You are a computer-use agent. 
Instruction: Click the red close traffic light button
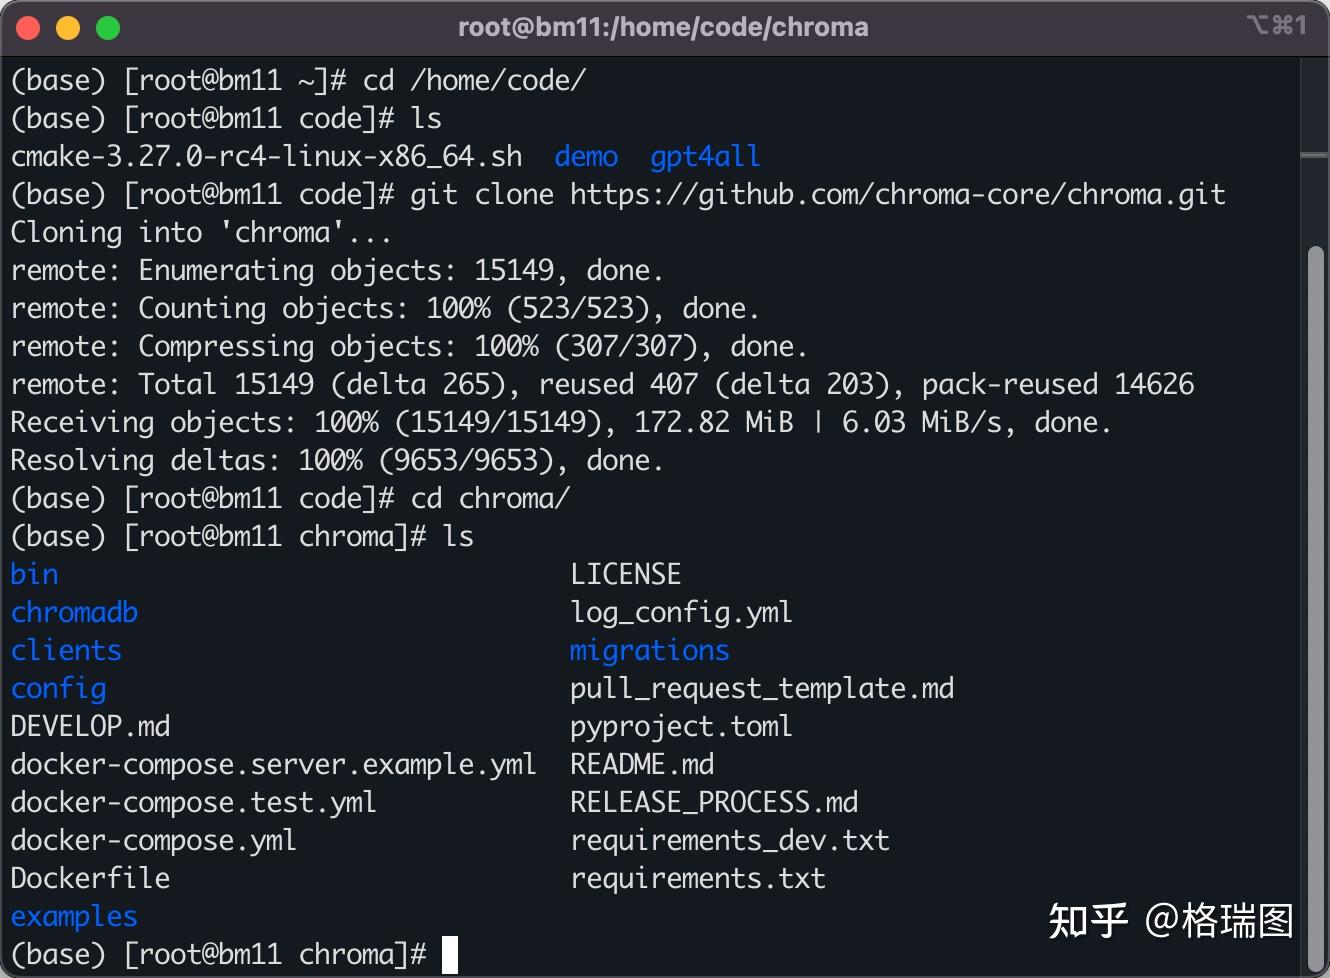[x=27, y=27]
